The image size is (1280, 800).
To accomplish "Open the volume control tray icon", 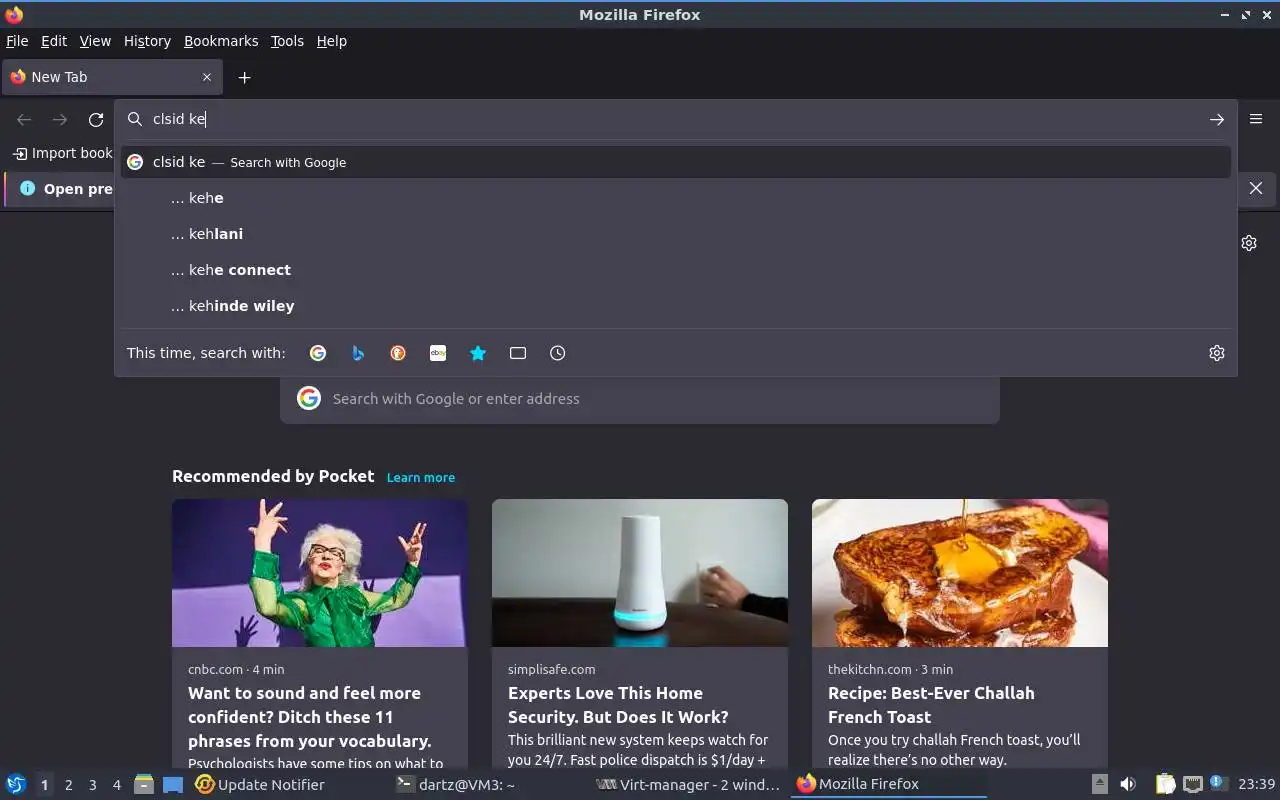I will (1128, 784).
